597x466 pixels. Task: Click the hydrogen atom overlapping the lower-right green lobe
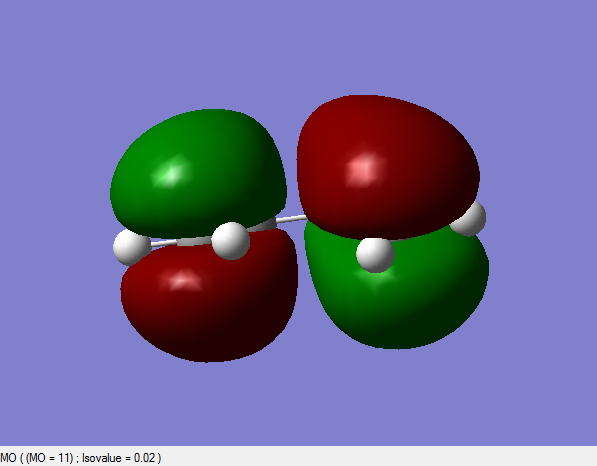[x=375, y=255]
